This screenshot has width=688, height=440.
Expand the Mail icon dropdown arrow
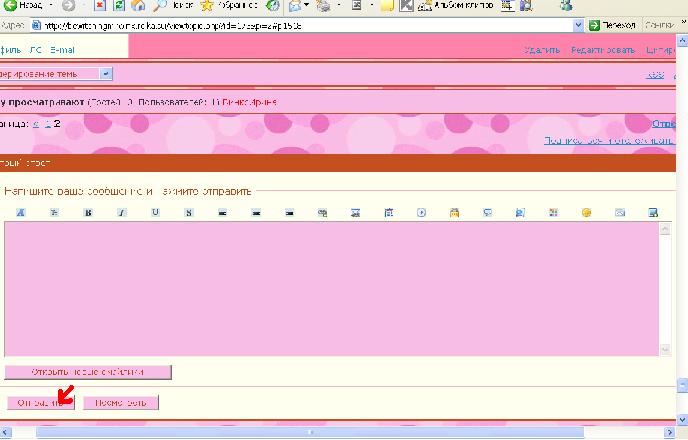306,5
